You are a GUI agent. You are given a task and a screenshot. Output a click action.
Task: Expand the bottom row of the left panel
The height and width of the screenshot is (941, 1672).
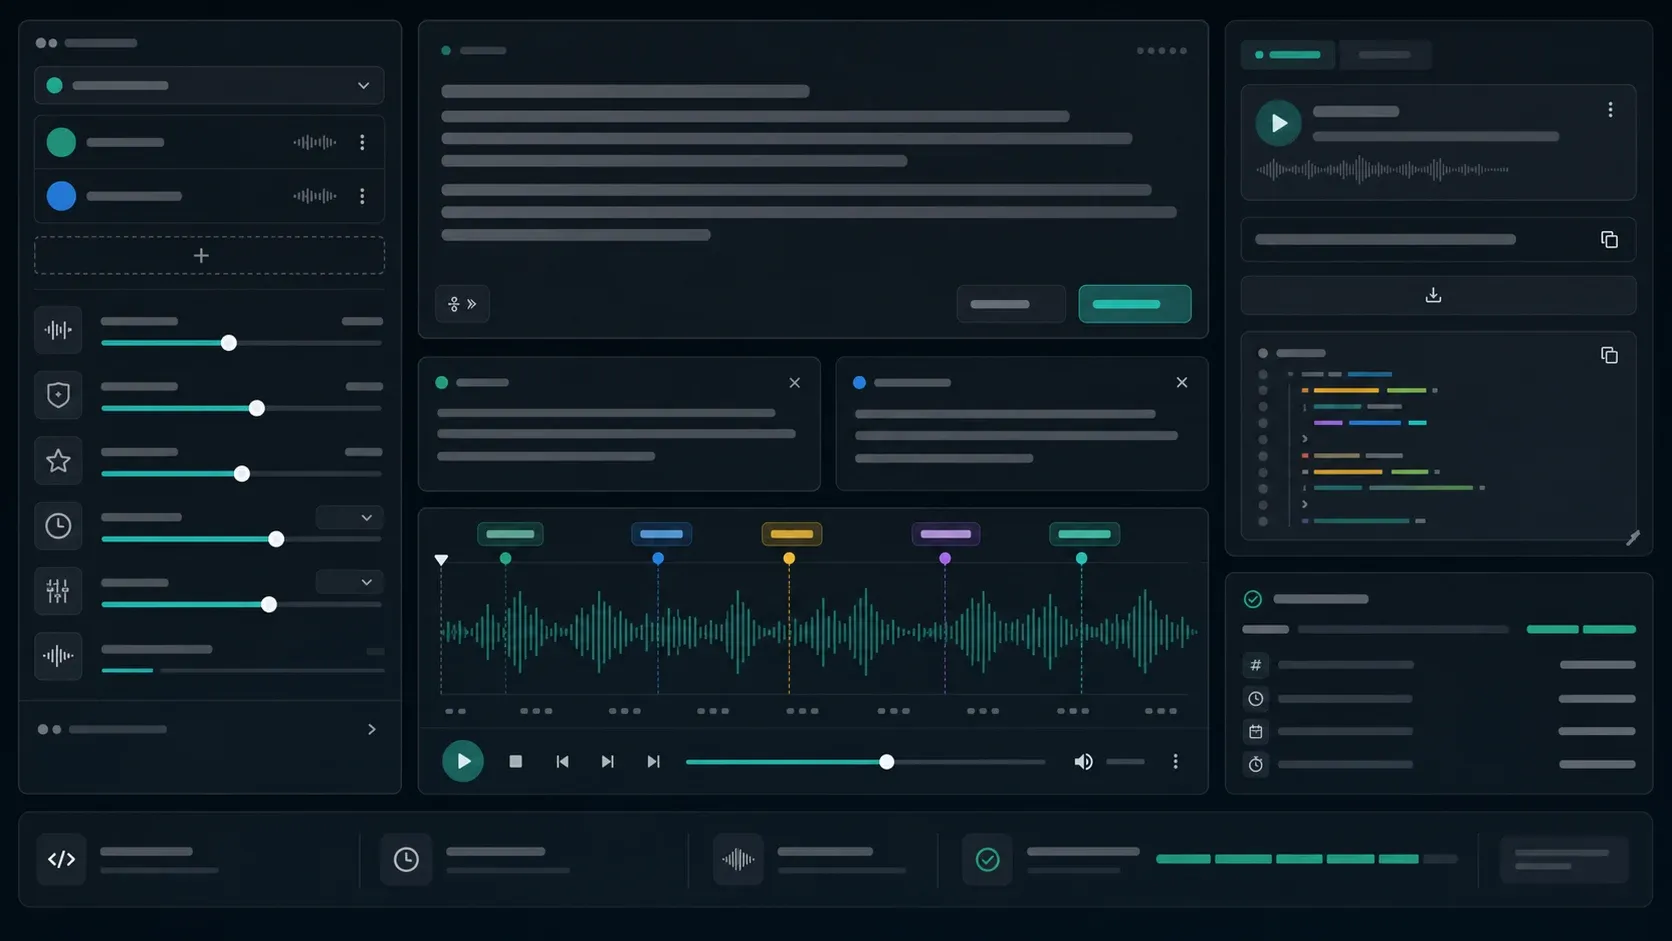[x=372, y=730]
